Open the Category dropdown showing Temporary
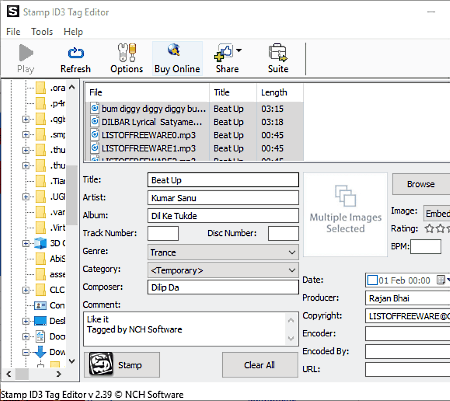 [223, 270]
